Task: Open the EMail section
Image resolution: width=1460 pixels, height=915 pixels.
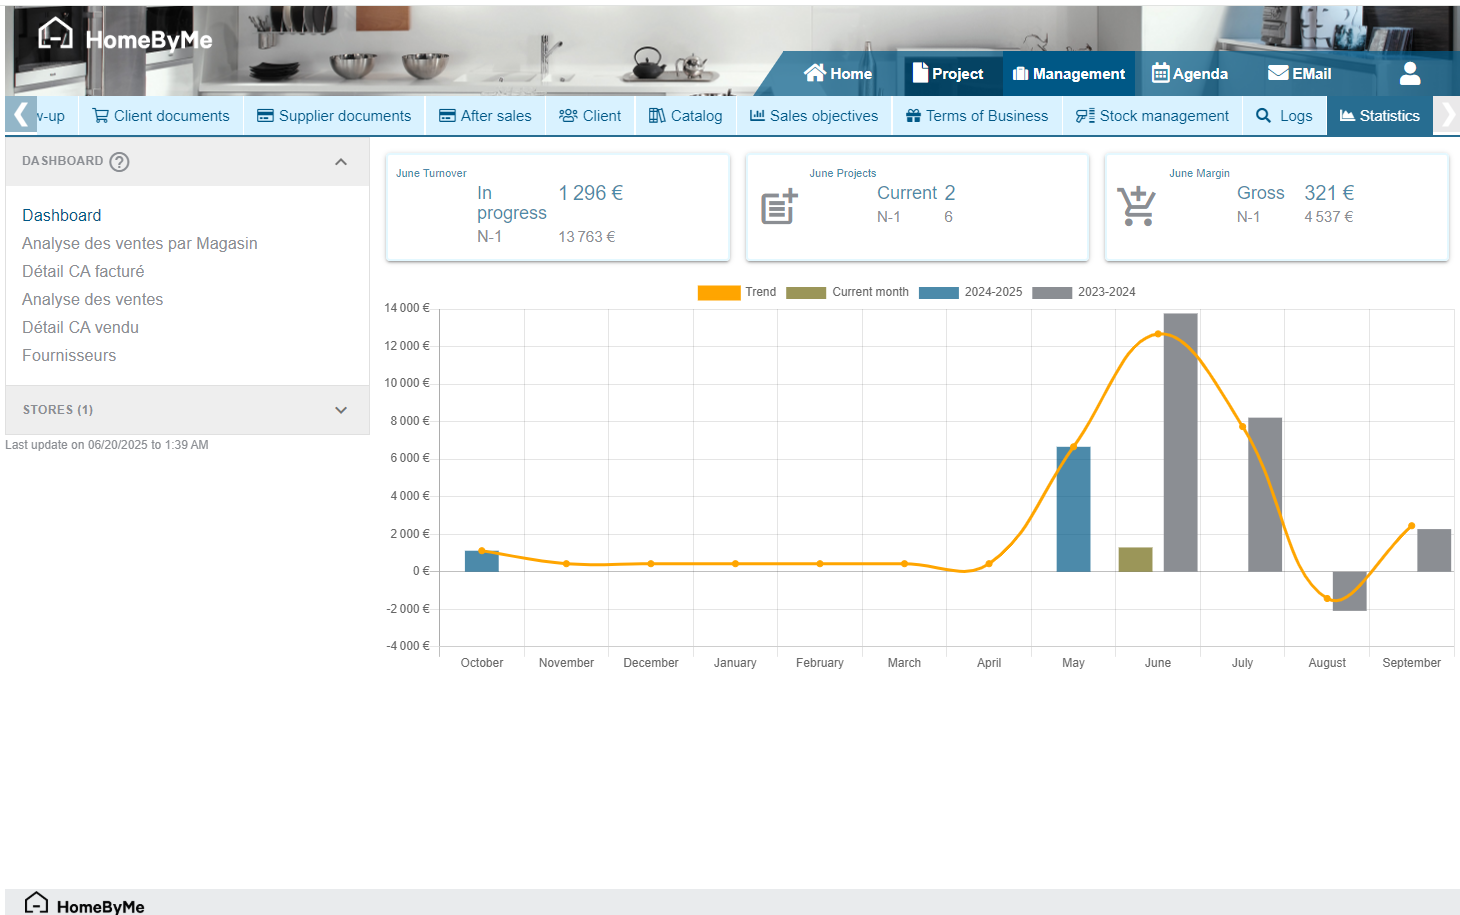Action: (x=1299, y=73)
